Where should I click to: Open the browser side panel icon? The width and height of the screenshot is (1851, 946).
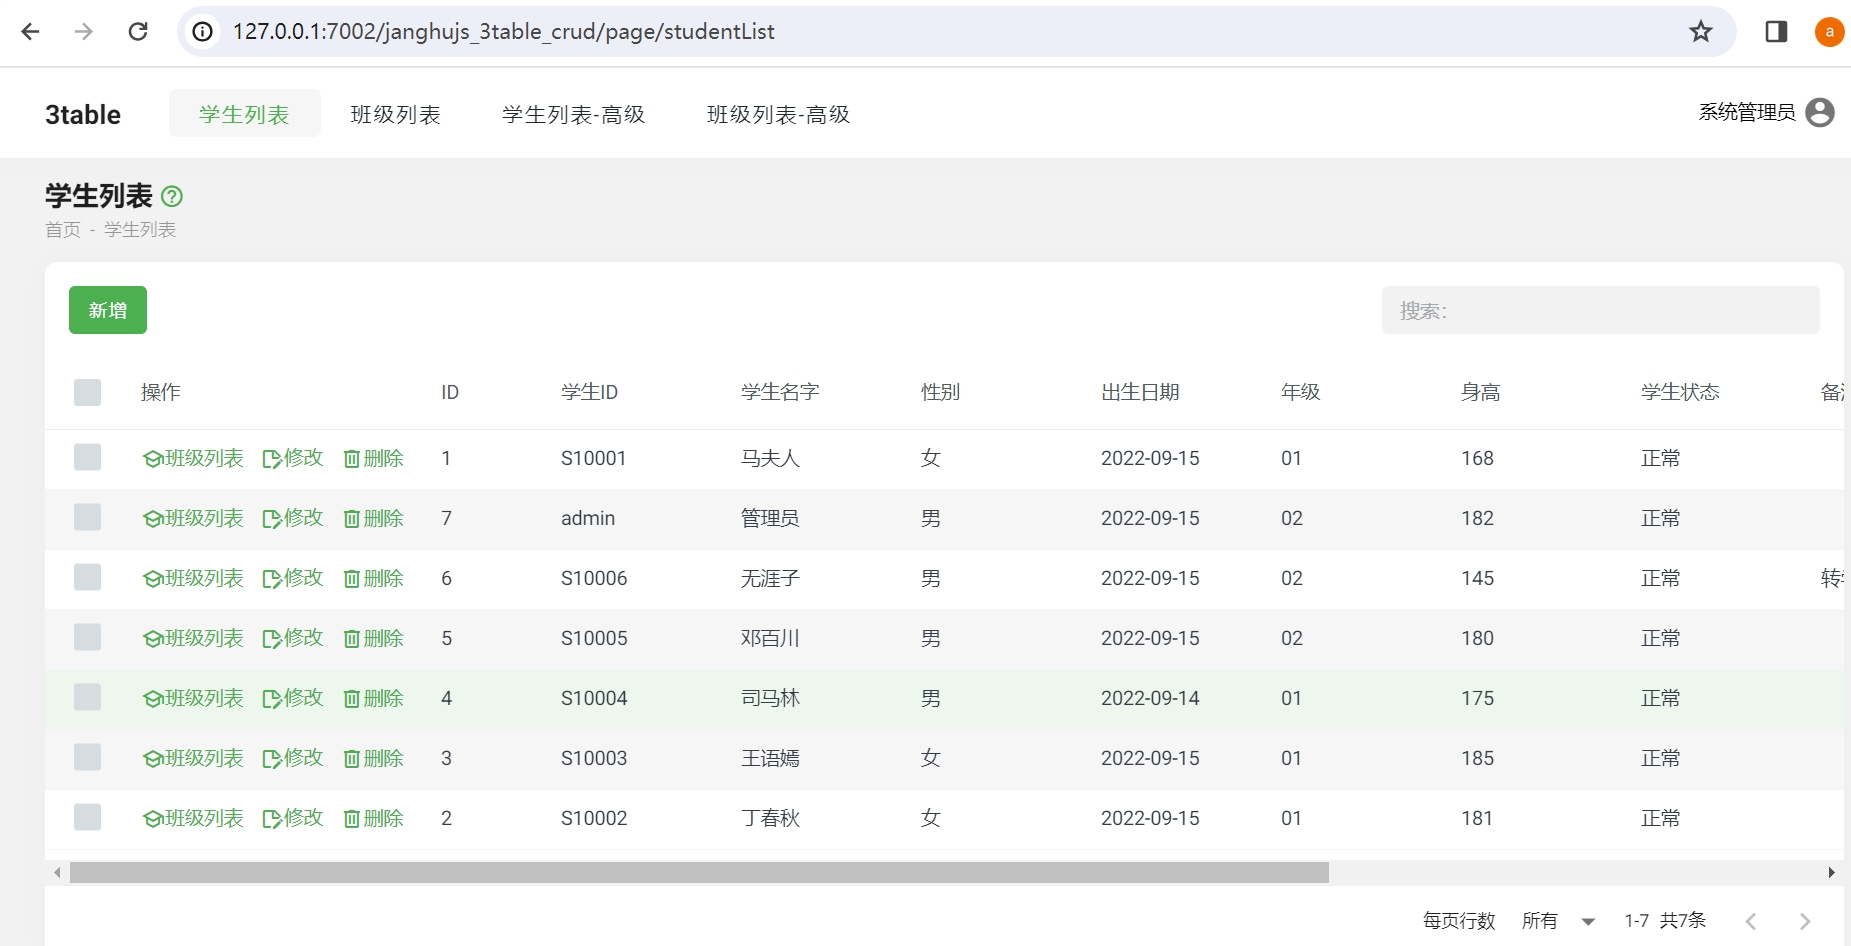(x=1776, y=32)
